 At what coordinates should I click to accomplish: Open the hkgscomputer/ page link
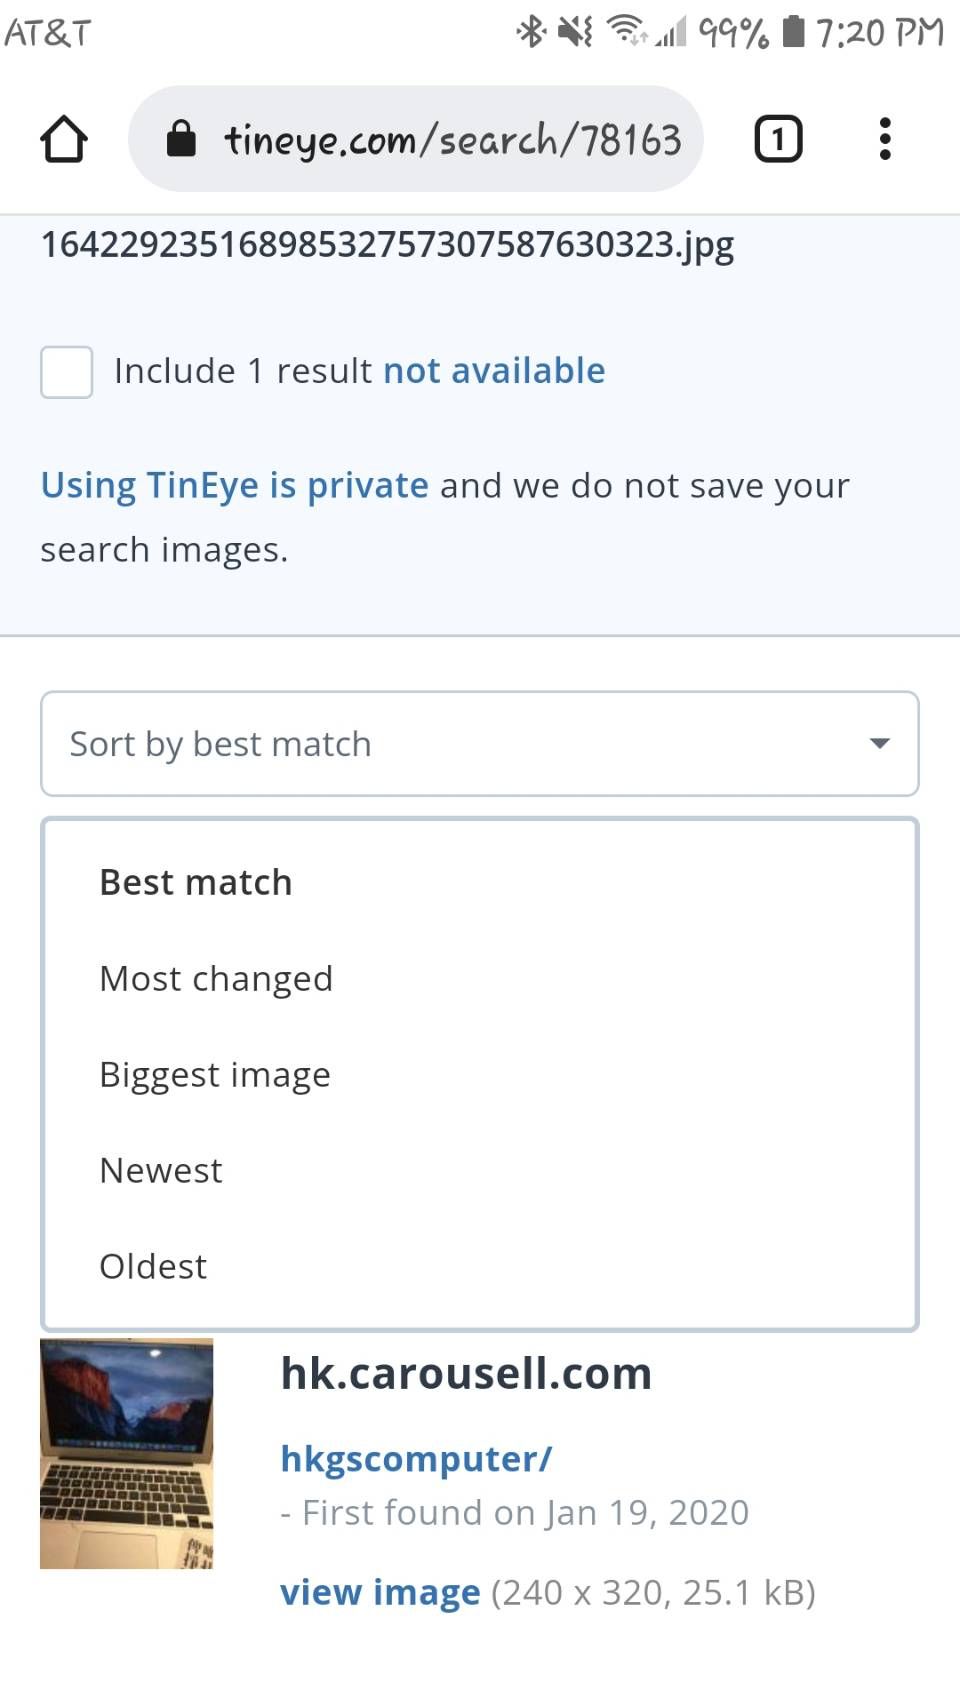pos(416,1459)
